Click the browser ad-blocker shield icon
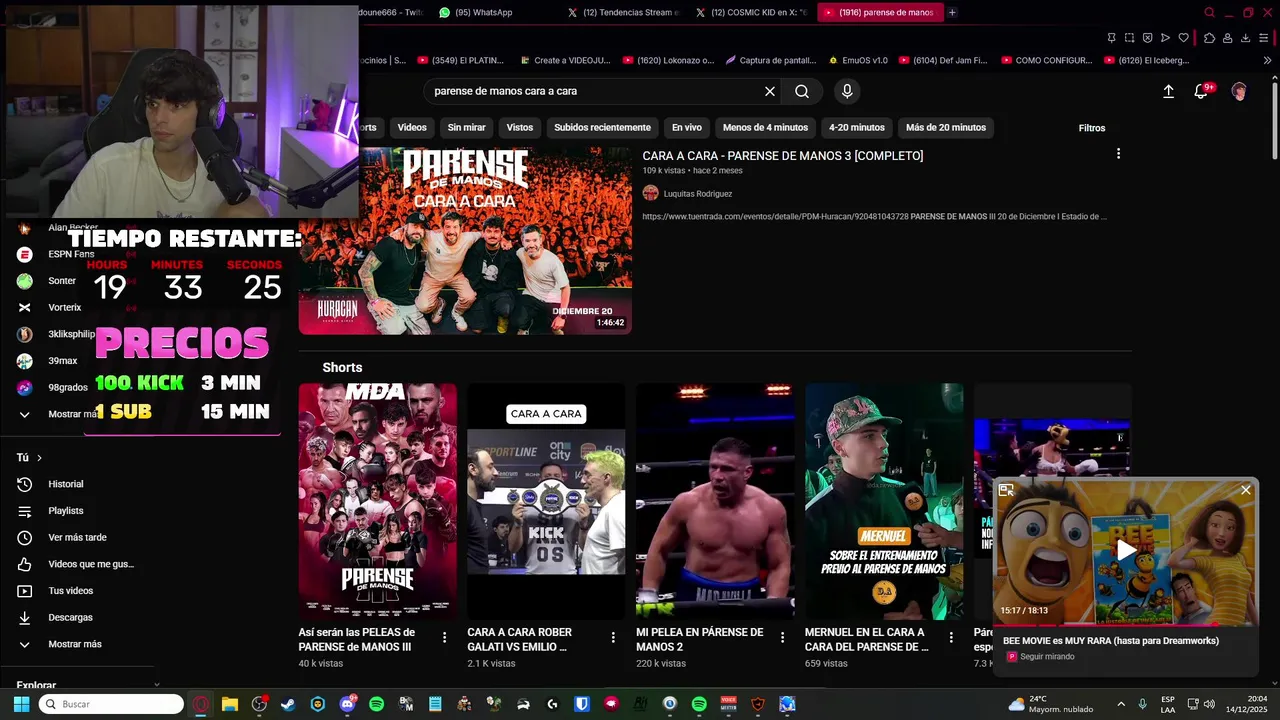Screen dimensions: 1280x720 [1147, 38]
